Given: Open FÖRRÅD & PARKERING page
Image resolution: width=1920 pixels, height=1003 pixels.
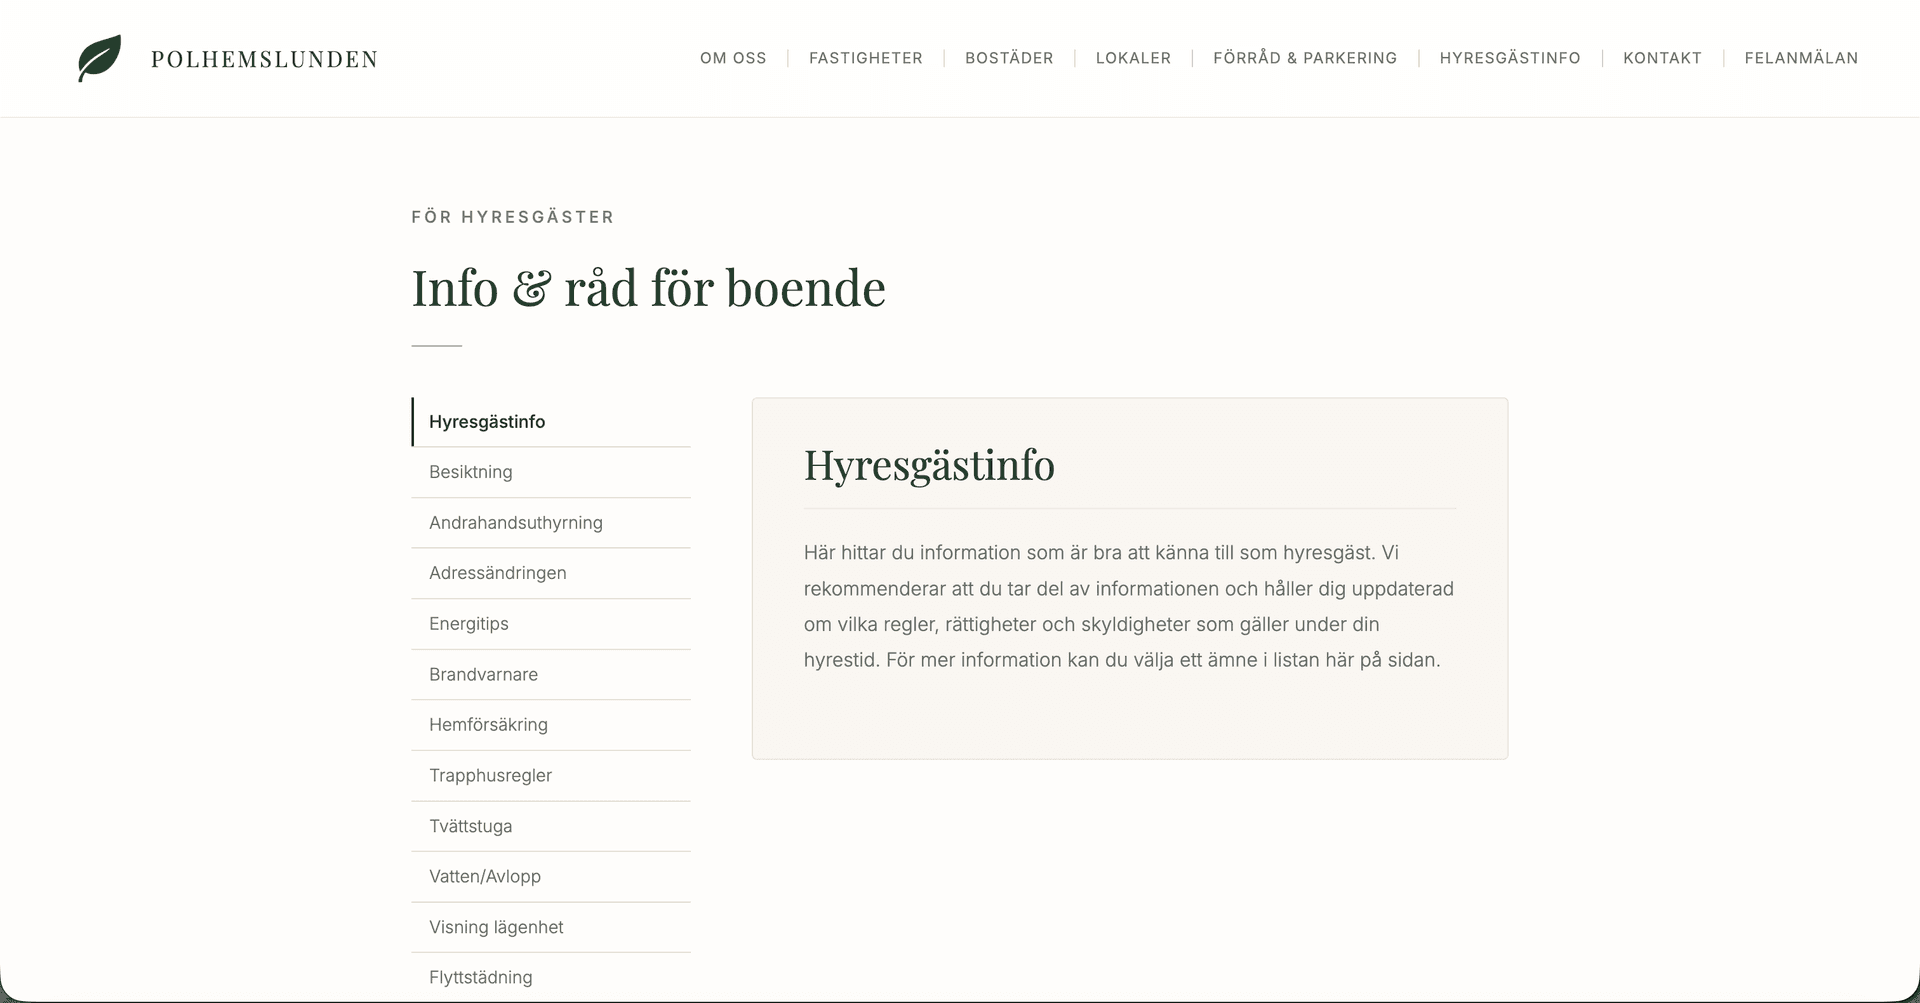Looking at the screenshot, I should click(x=1305, y=58).
